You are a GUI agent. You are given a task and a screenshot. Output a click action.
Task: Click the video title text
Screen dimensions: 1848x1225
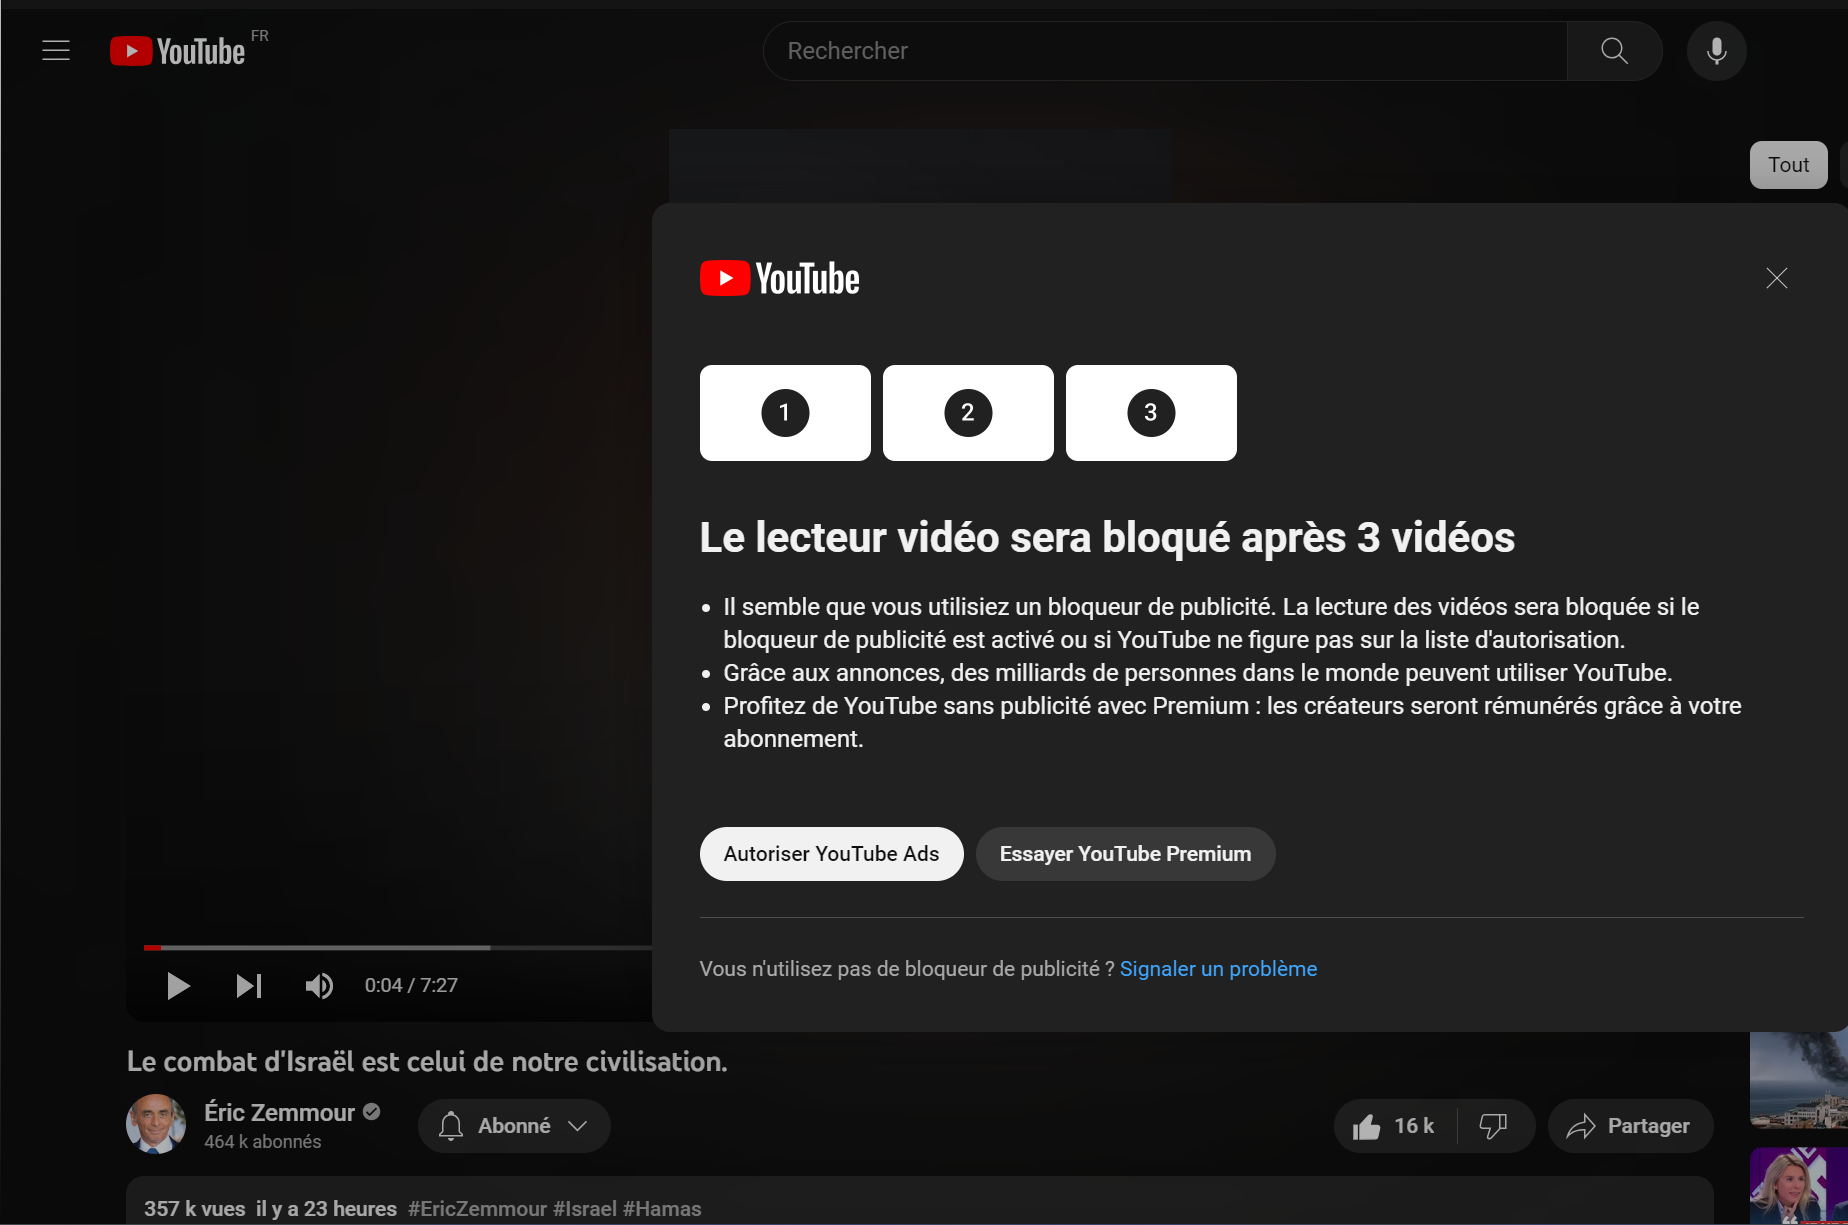(x=427, y=1062)
